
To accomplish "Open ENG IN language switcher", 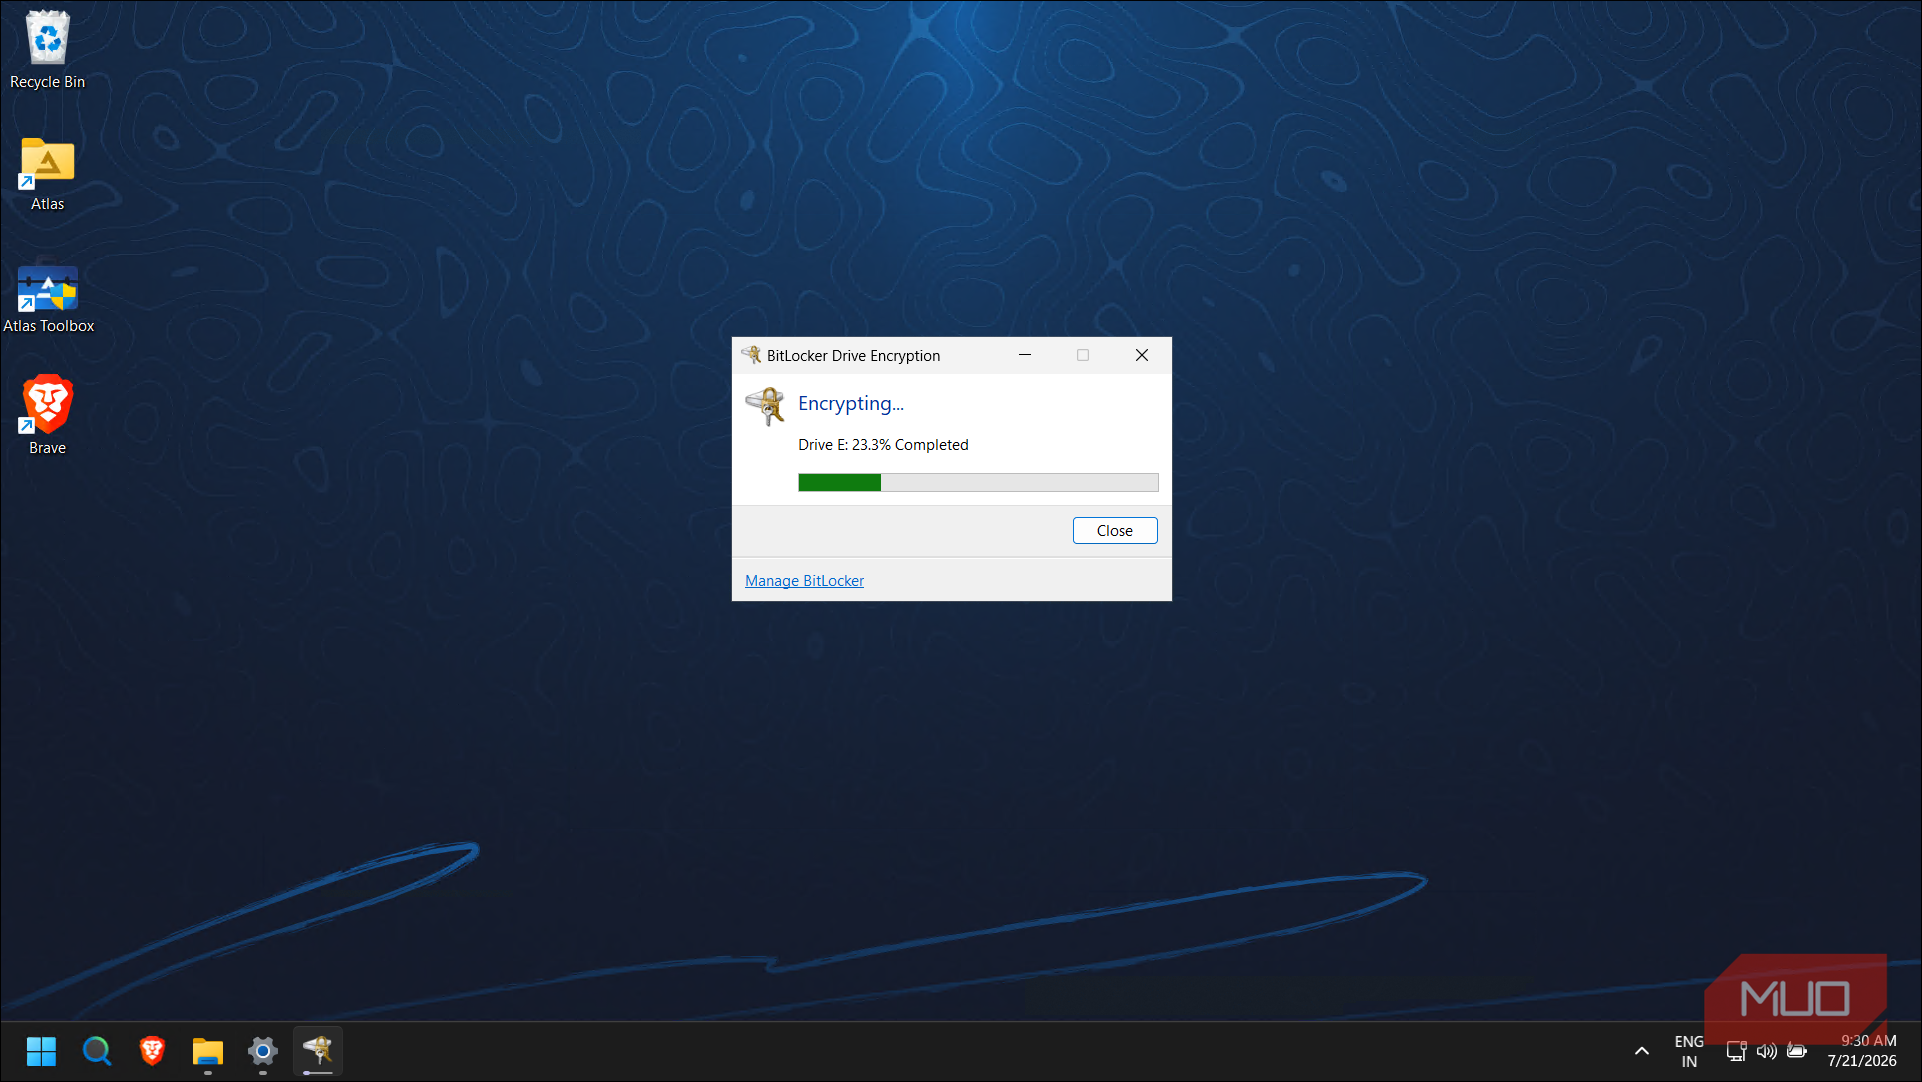I will [x=1689, y=1051].
